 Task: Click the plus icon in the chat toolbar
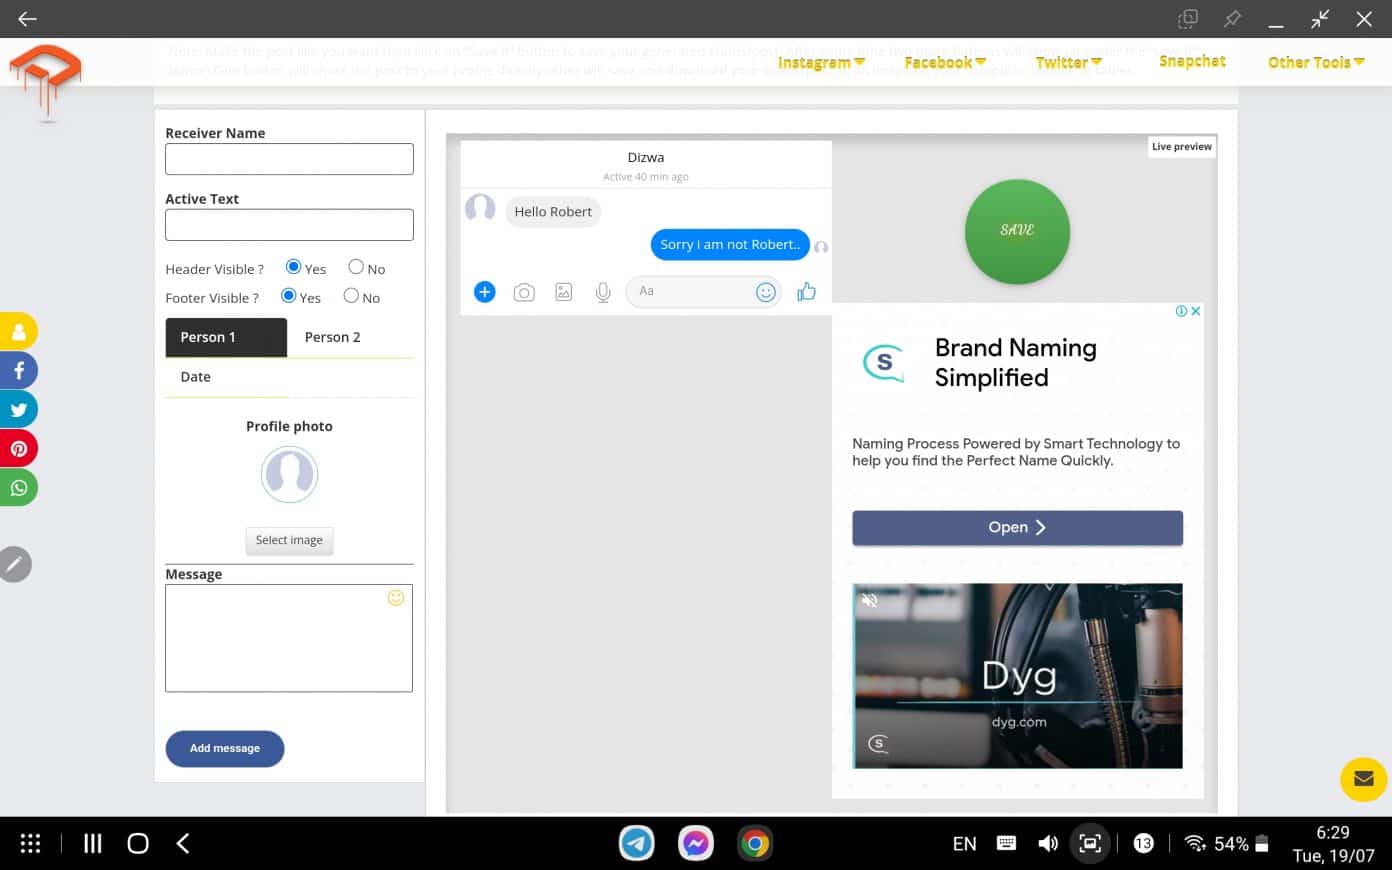click(x=484, y=291)
